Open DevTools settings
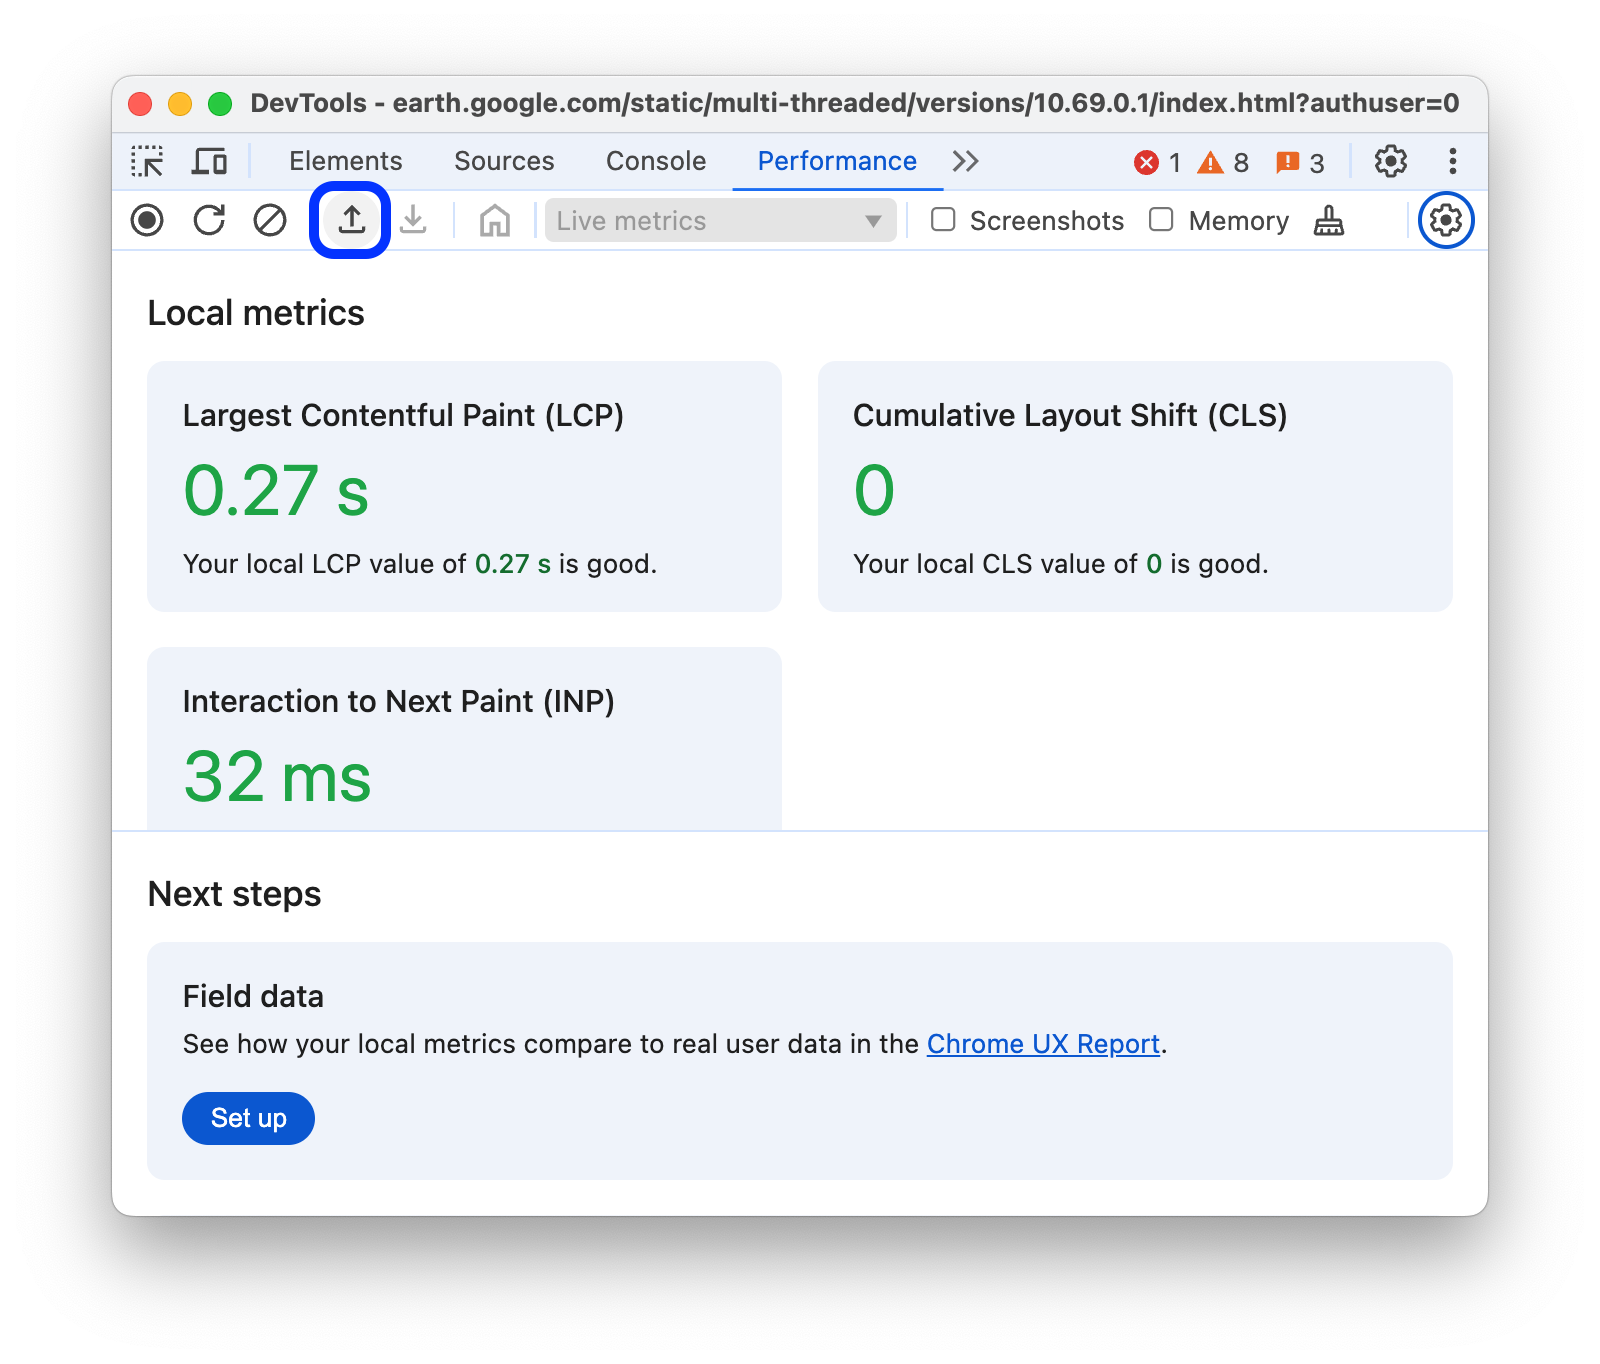The width and height of the screenshot is (1600, 1364). point(1390,161)
